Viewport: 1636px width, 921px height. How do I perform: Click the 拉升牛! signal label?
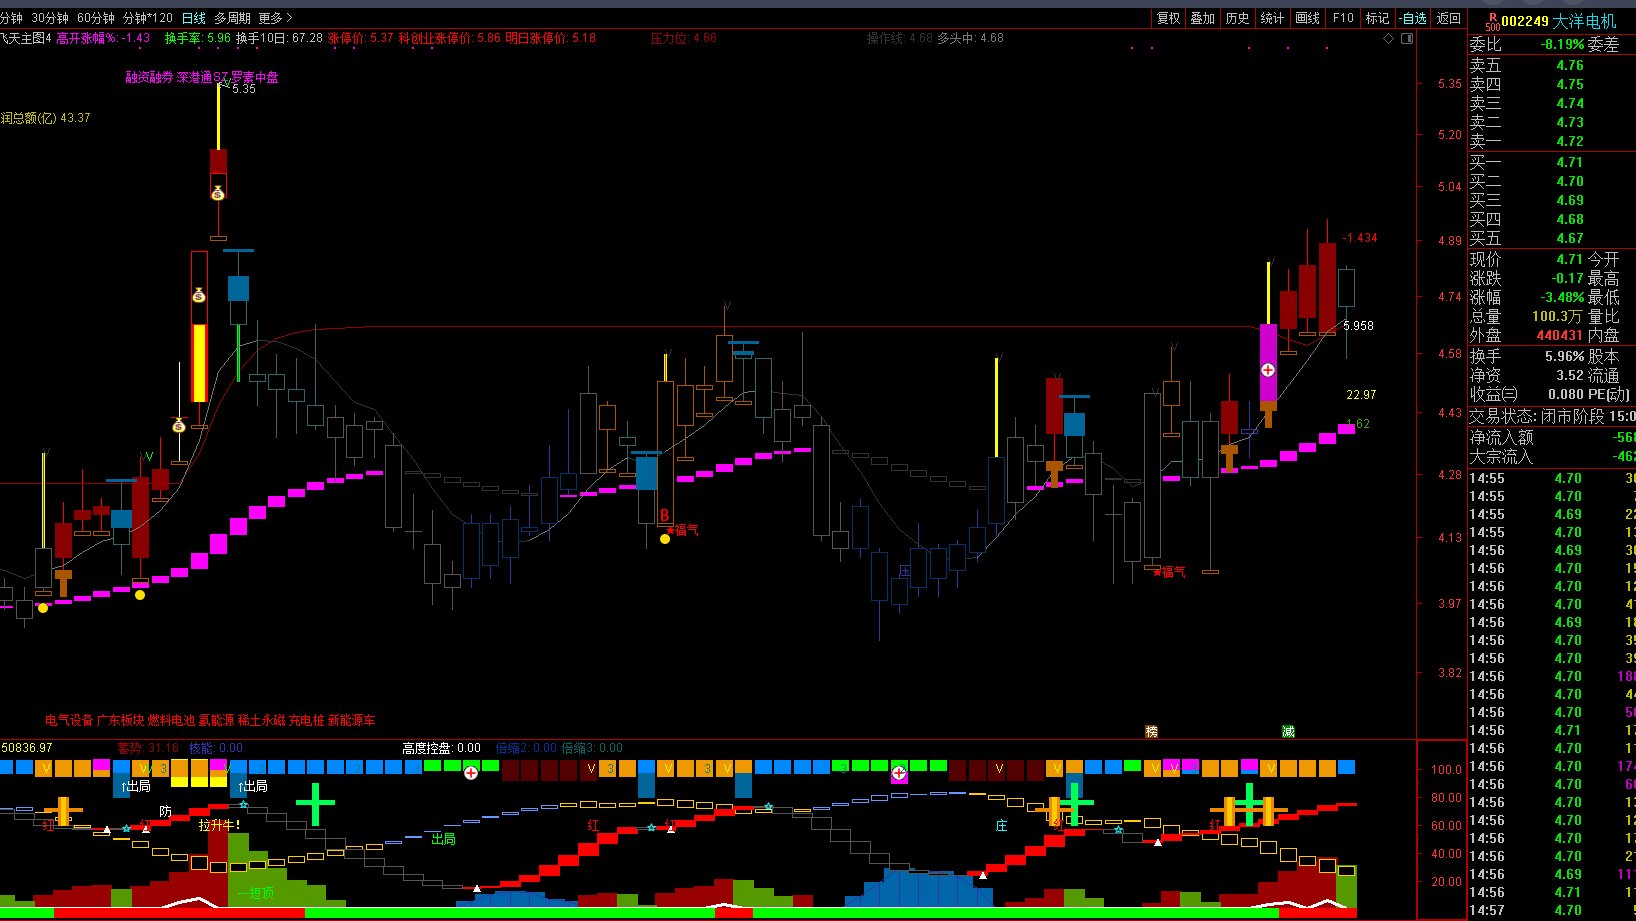219,825
